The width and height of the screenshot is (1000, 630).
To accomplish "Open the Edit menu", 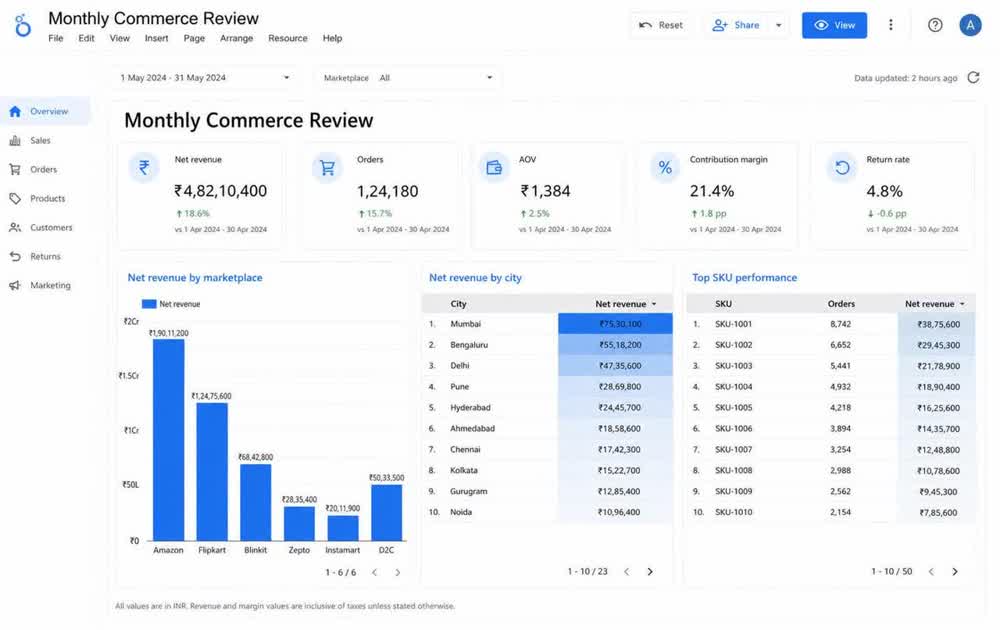I will [86, 38].
